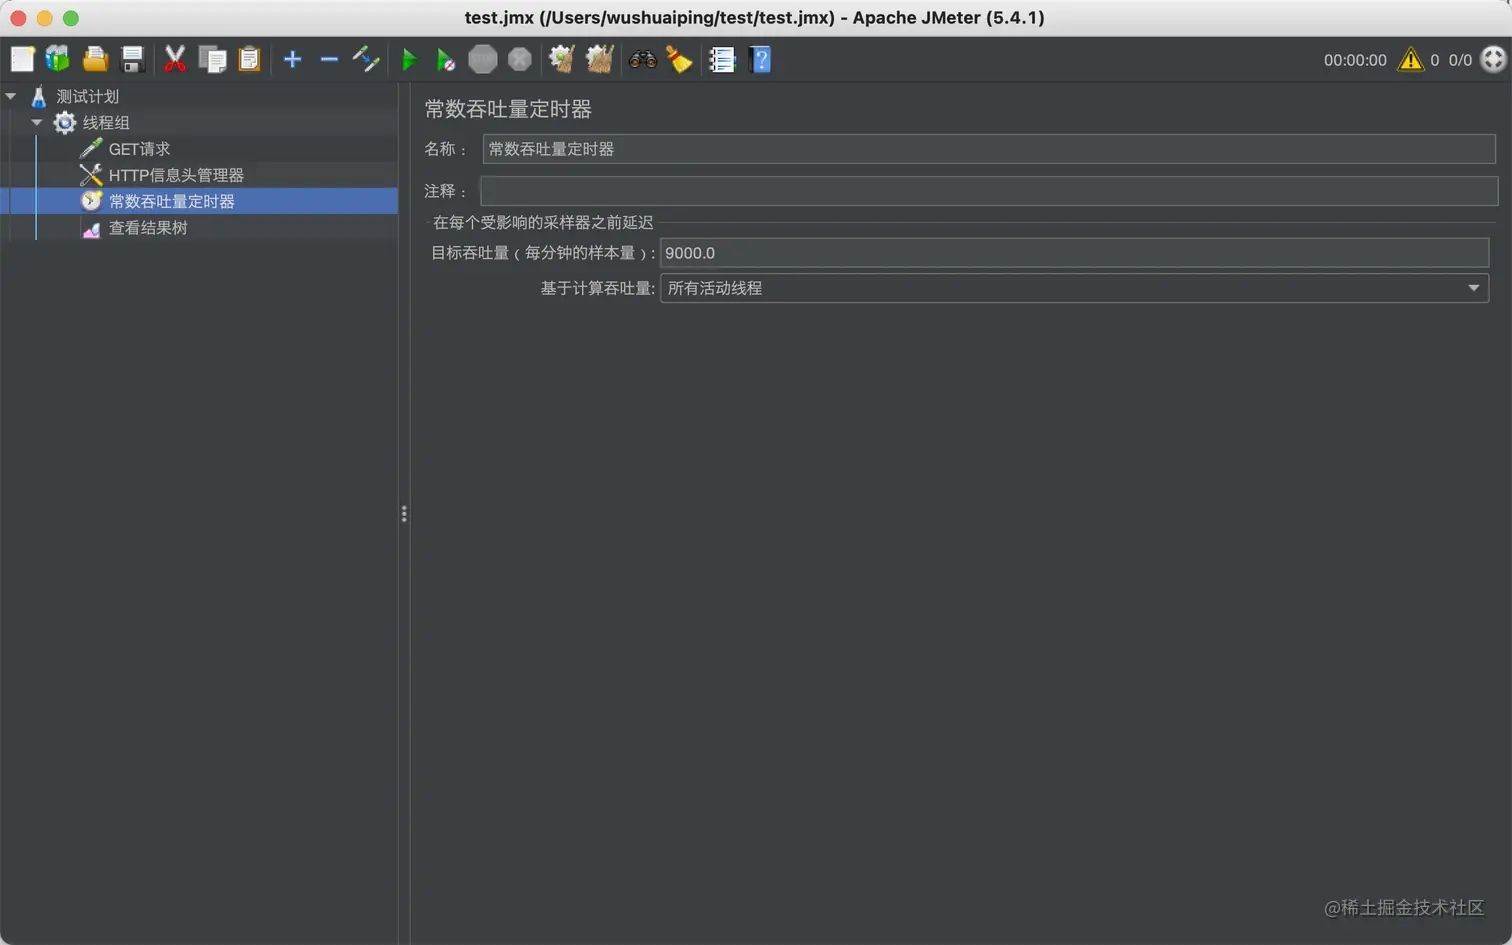Select 线程组 in the tree
Viewport: 1512px width, 945px height.
(106, 122)
